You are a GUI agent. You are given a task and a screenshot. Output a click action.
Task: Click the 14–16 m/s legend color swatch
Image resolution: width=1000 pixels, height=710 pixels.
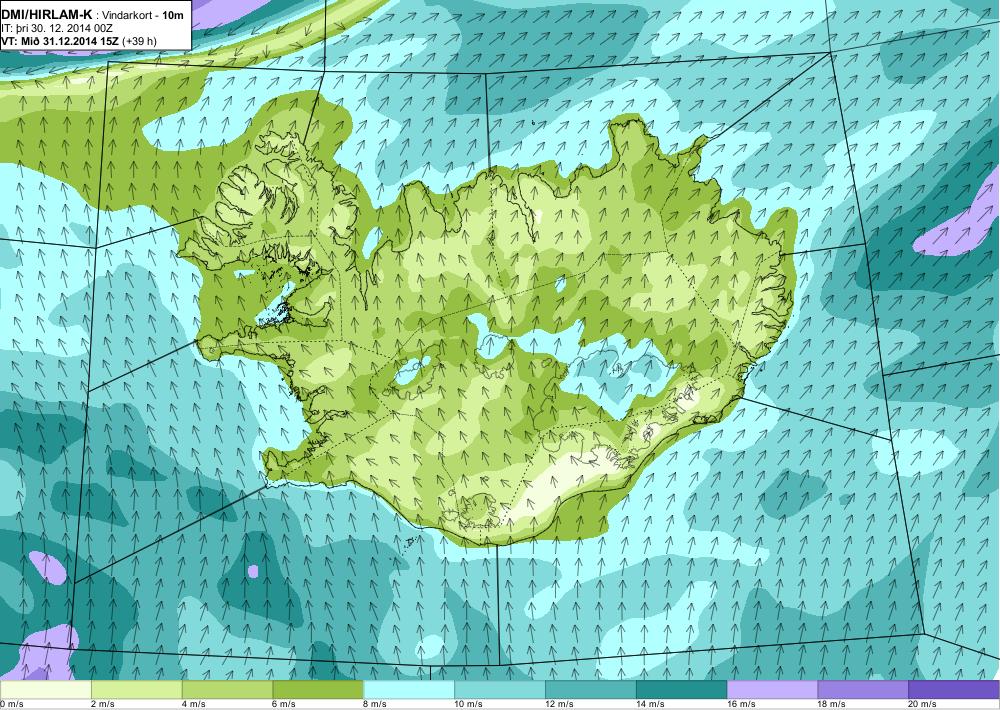682,690
